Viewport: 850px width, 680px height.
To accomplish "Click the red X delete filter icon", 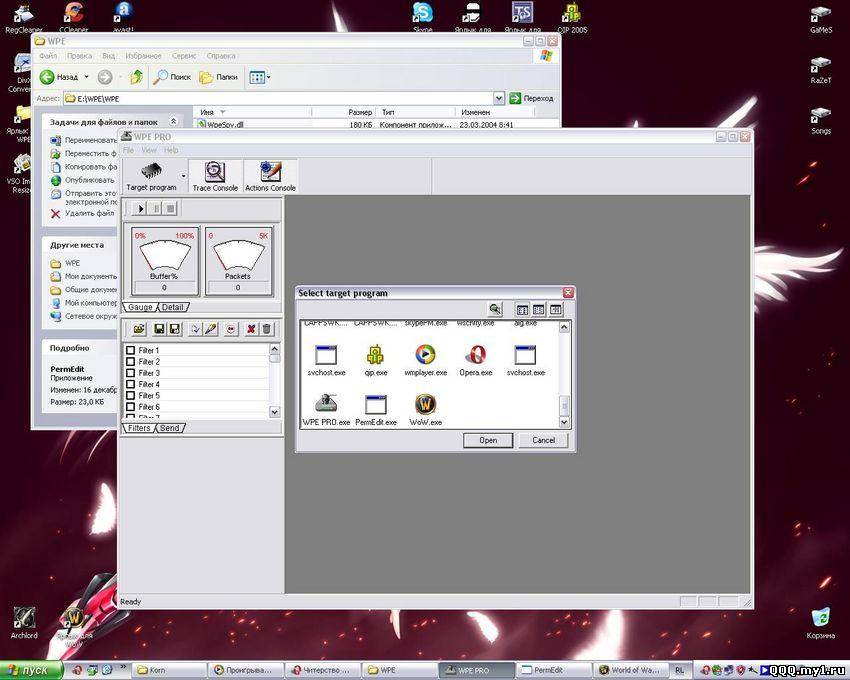I will click(251, 329).
